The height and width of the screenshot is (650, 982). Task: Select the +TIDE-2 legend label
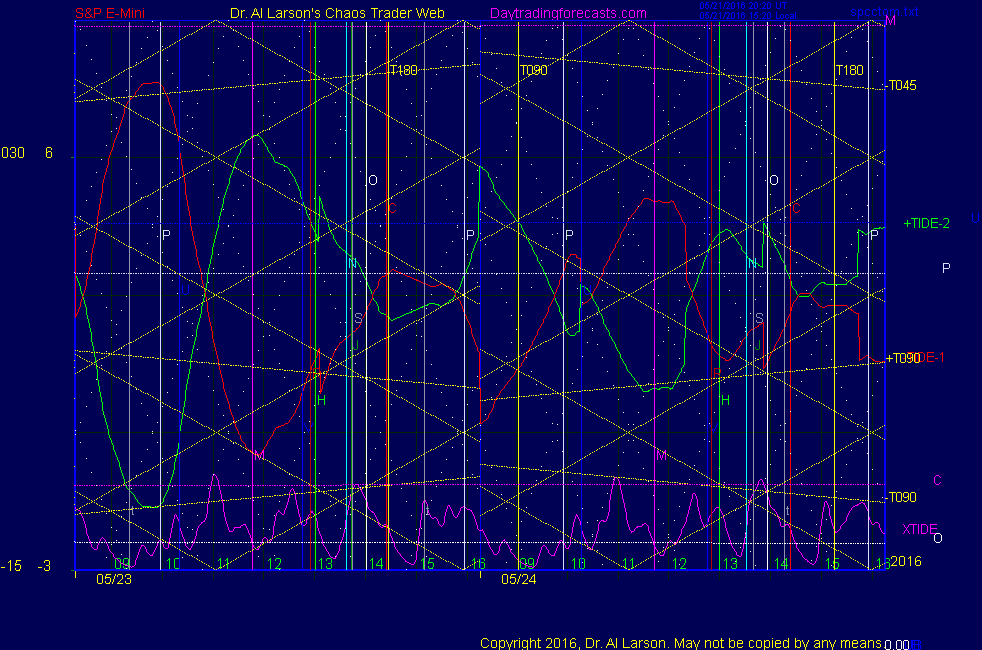point(926,223)
